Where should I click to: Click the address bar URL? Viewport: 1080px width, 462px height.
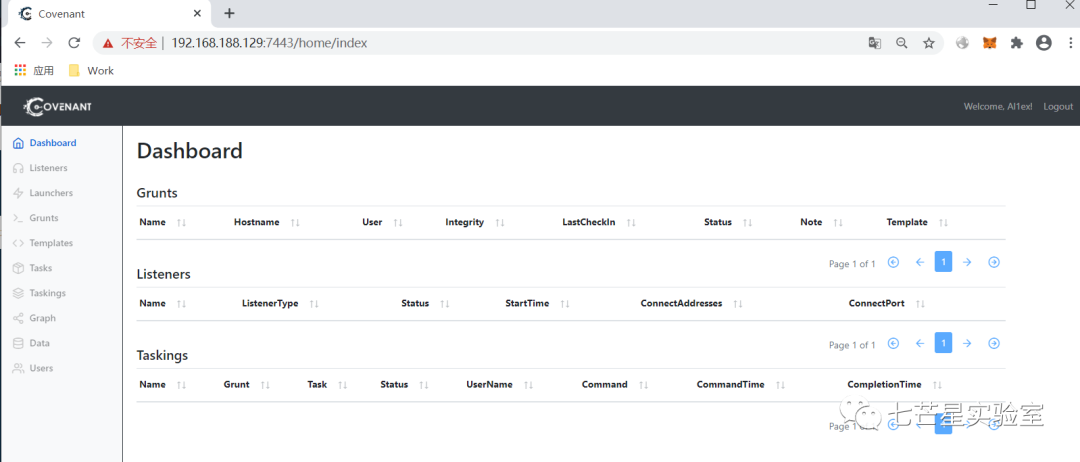[x=269, y=43]
